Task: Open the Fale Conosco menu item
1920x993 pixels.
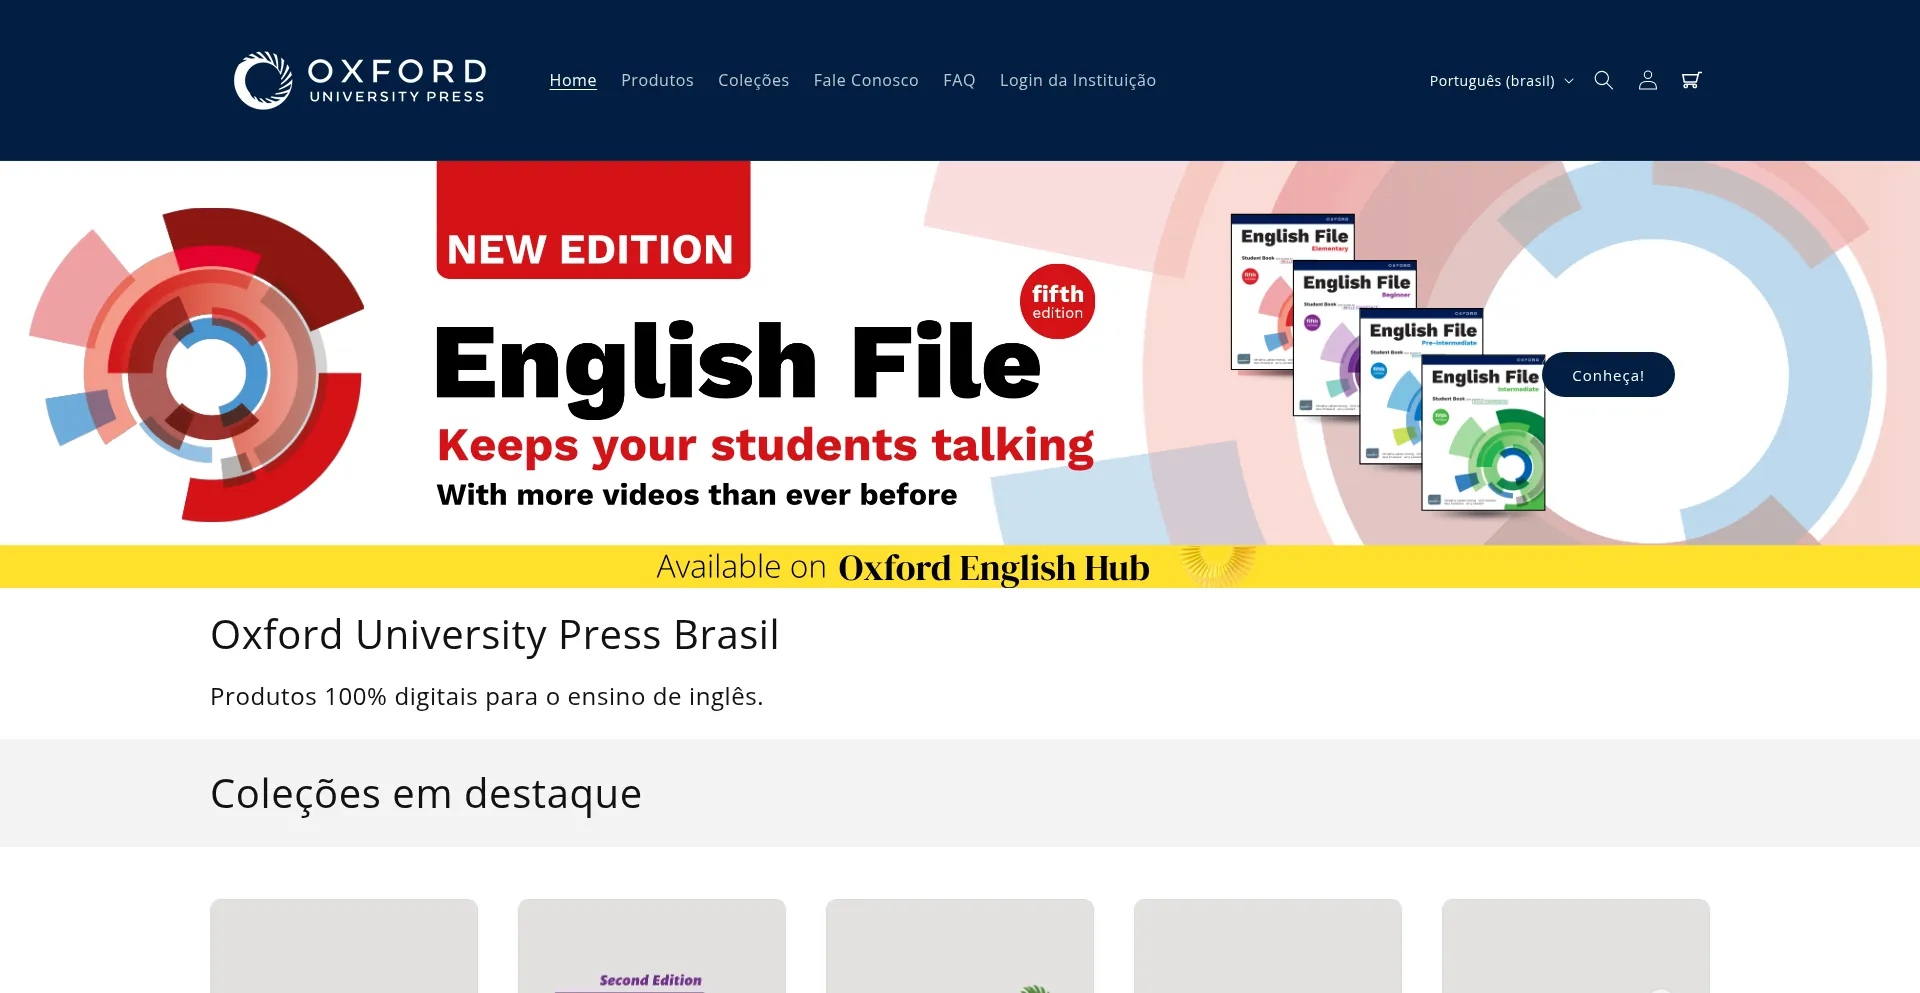Action: 866,80
